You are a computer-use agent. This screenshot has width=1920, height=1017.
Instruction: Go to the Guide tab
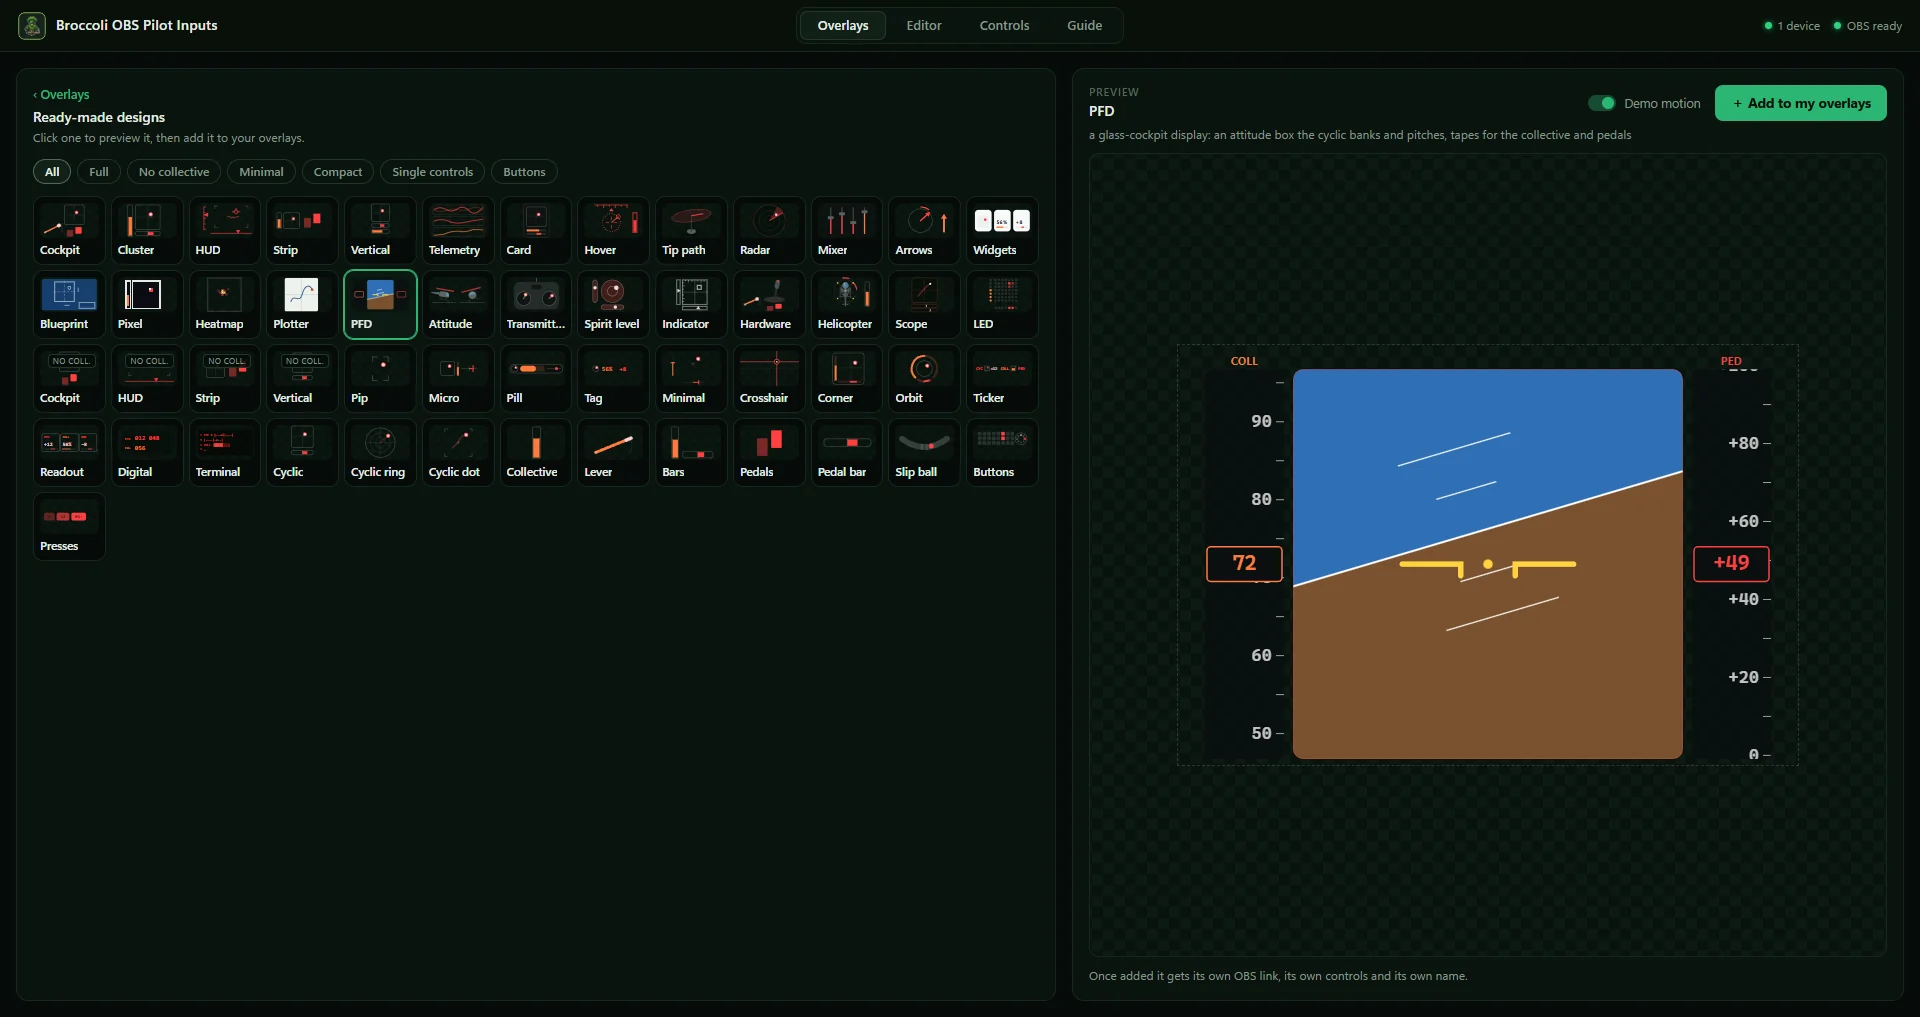tap(1084, 26)
